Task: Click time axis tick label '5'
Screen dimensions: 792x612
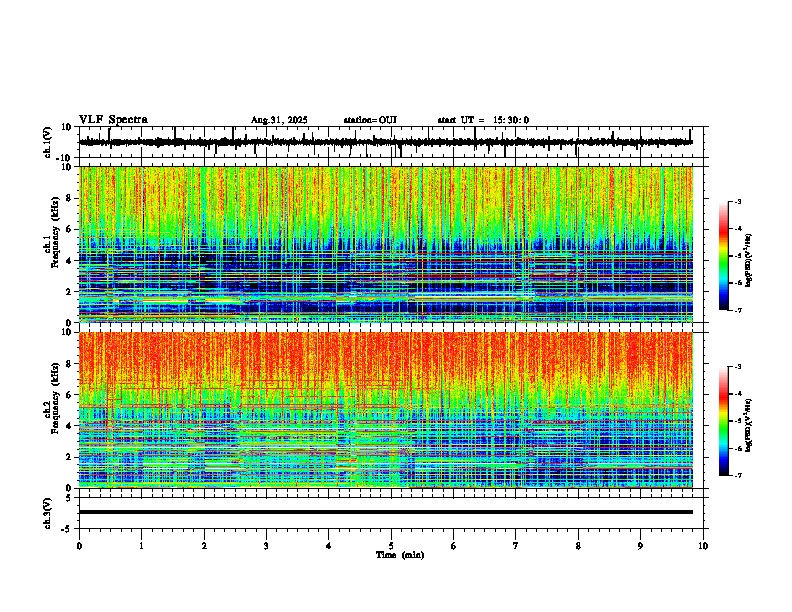Action: coord(391,546)
